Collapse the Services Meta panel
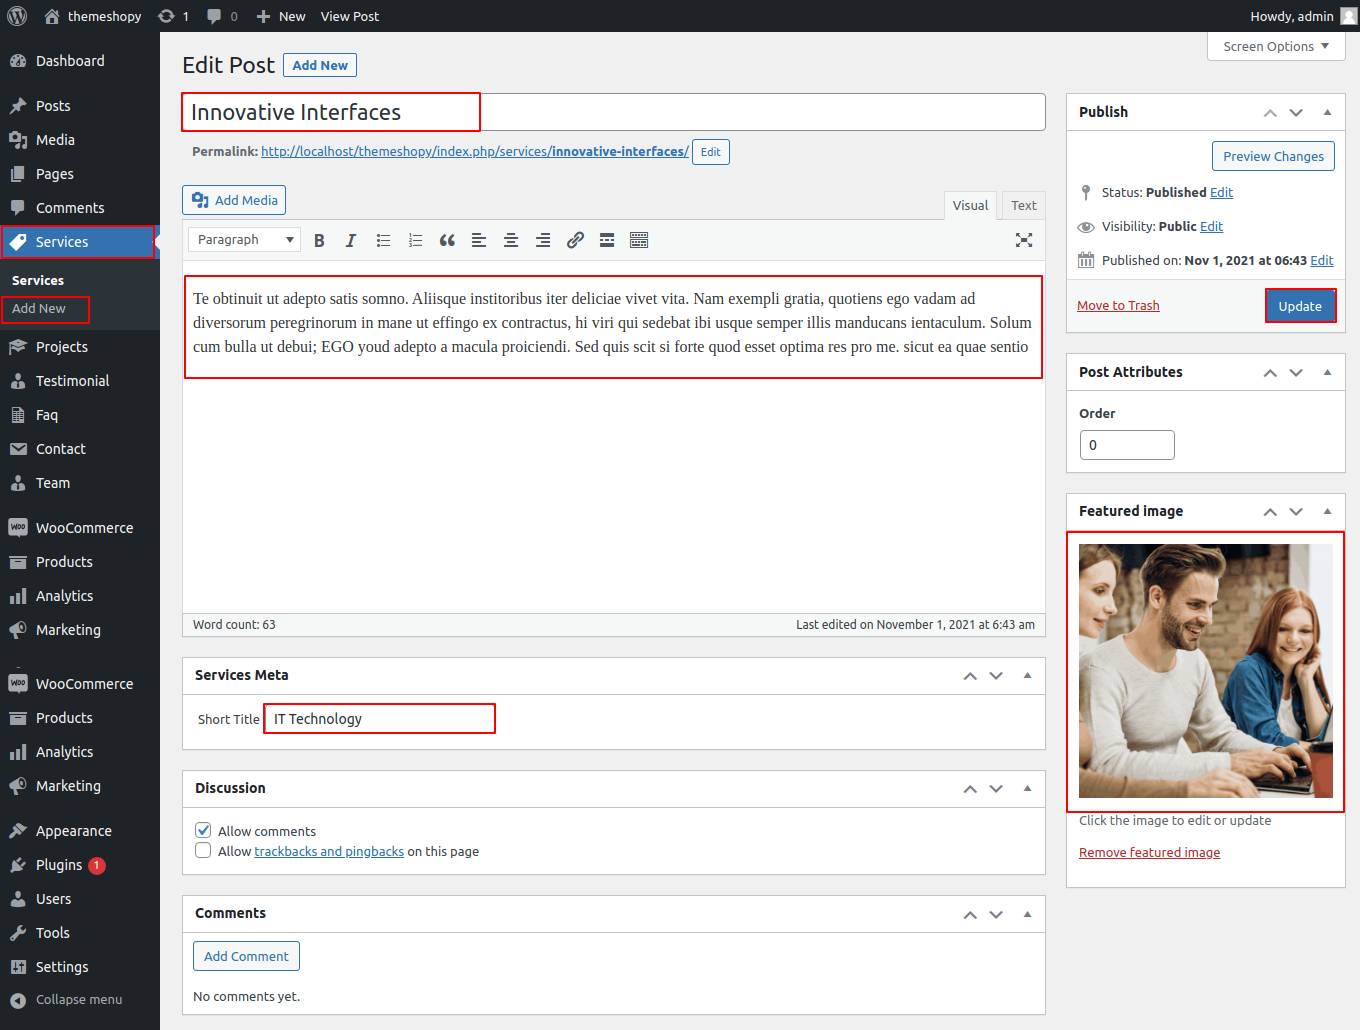The image size is (1360, 1030). pyautogui.click(x=1027, y=676)
